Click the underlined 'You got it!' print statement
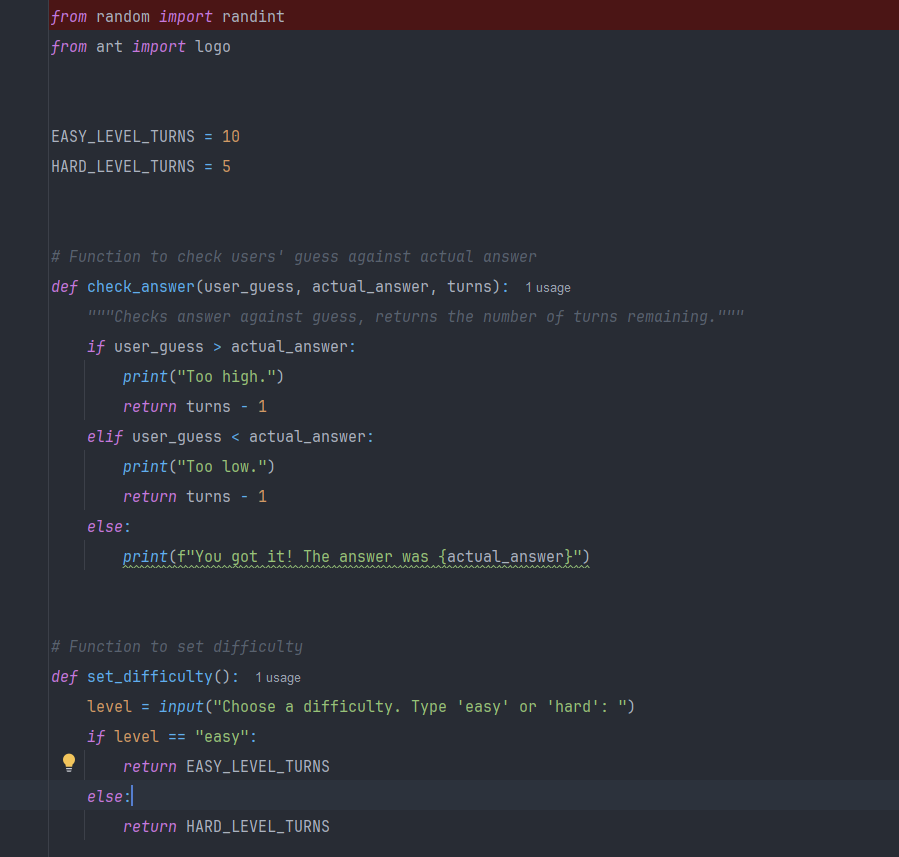 coord(356,557)
